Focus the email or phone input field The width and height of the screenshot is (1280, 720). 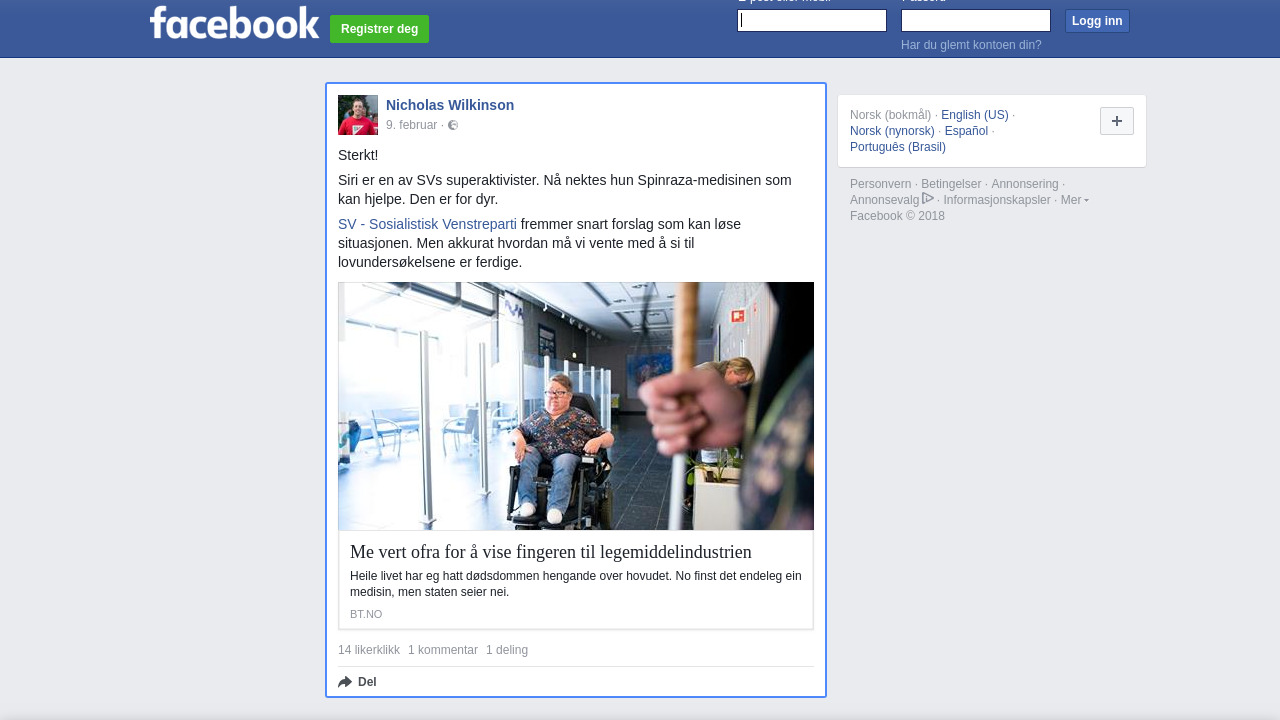(x=812, y=21)
